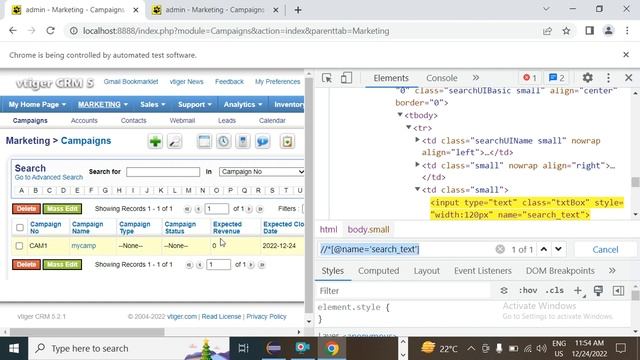Expand Sales menu dropdown
This screenshot has width=640, height=360.
(x=153, y=104)
